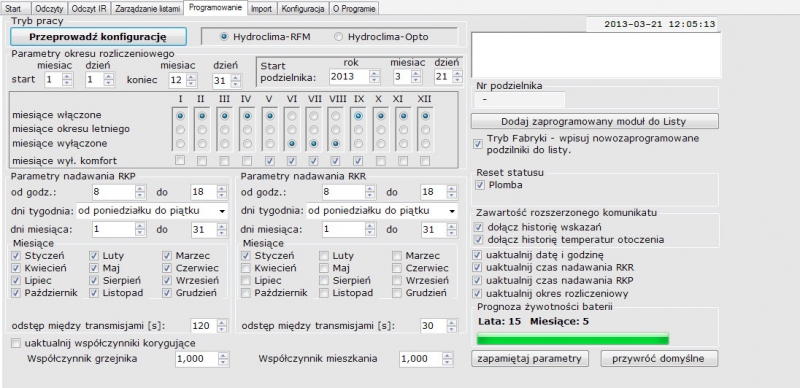Click RKR dni miesiąca end field

(439, 230)
